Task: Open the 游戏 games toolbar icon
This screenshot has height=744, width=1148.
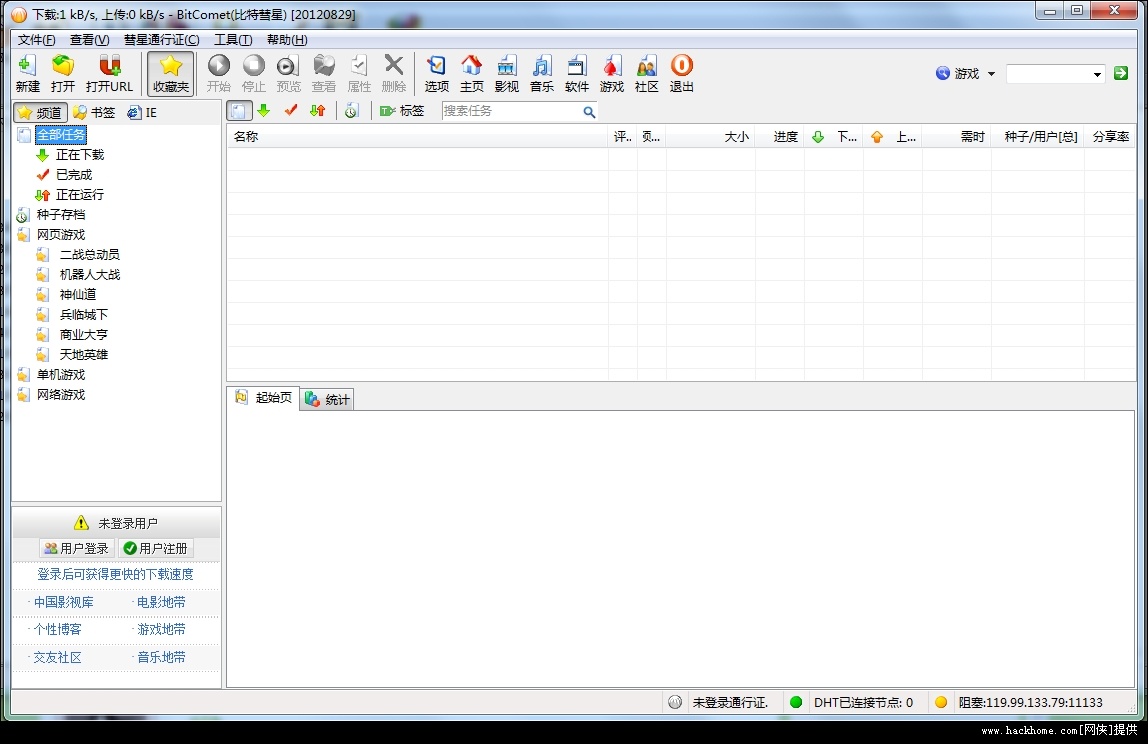Action: click(612, 73)
